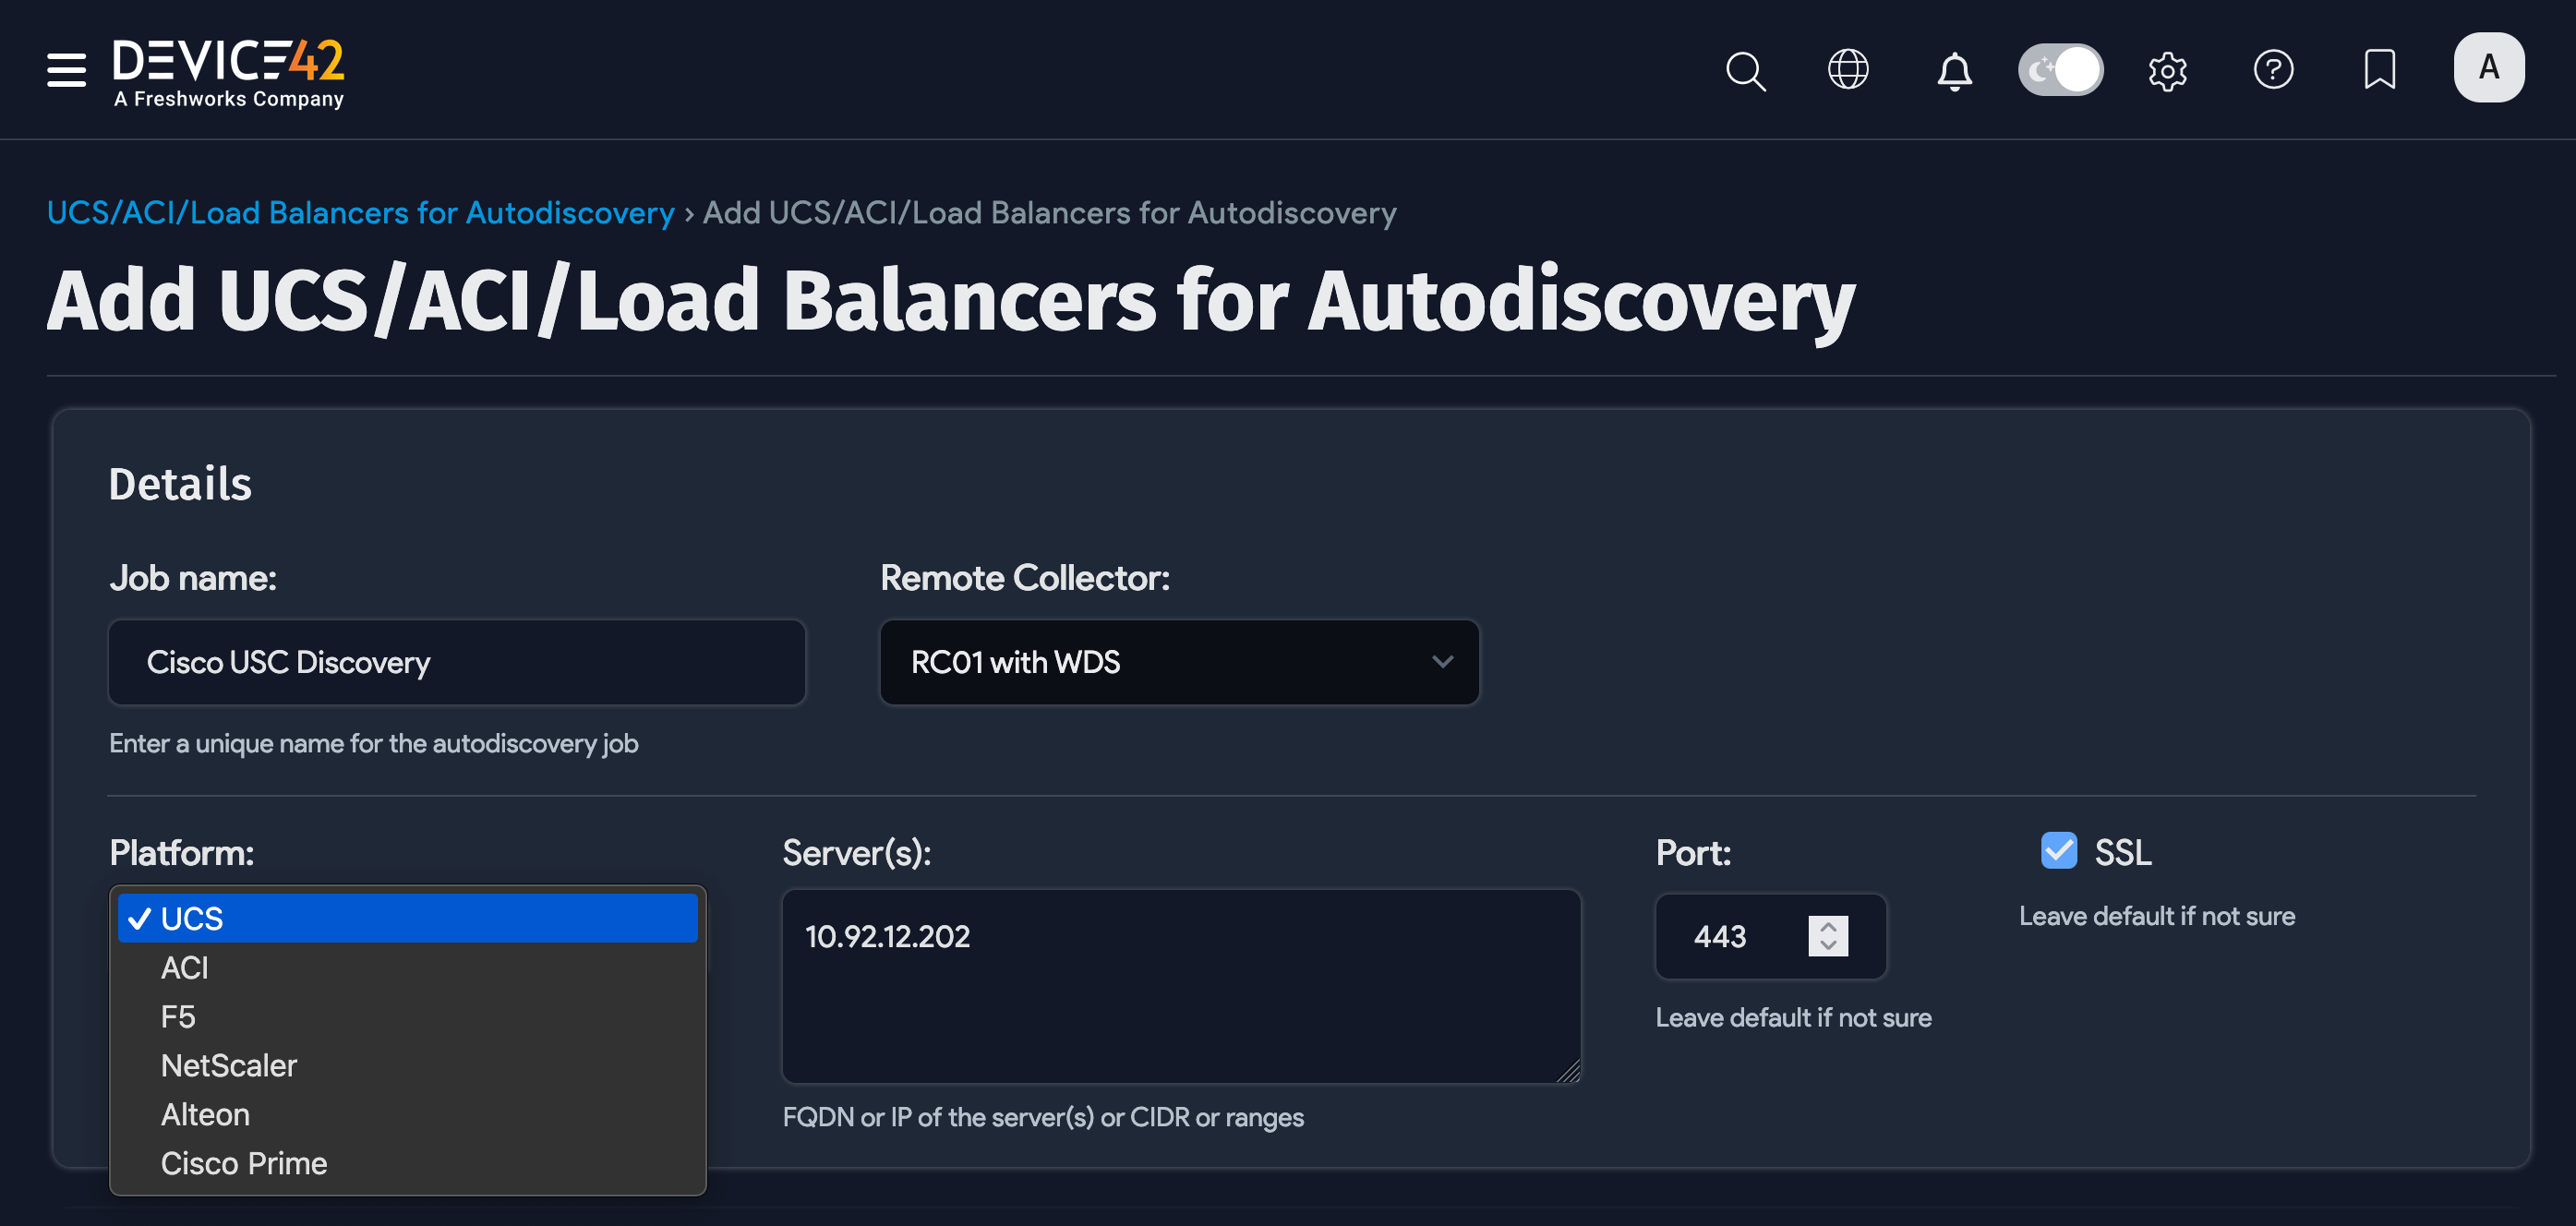The height and width of the screenshot is (1226, 2576).
Task: Choose NetScaler platform option
Action: 229,1066
